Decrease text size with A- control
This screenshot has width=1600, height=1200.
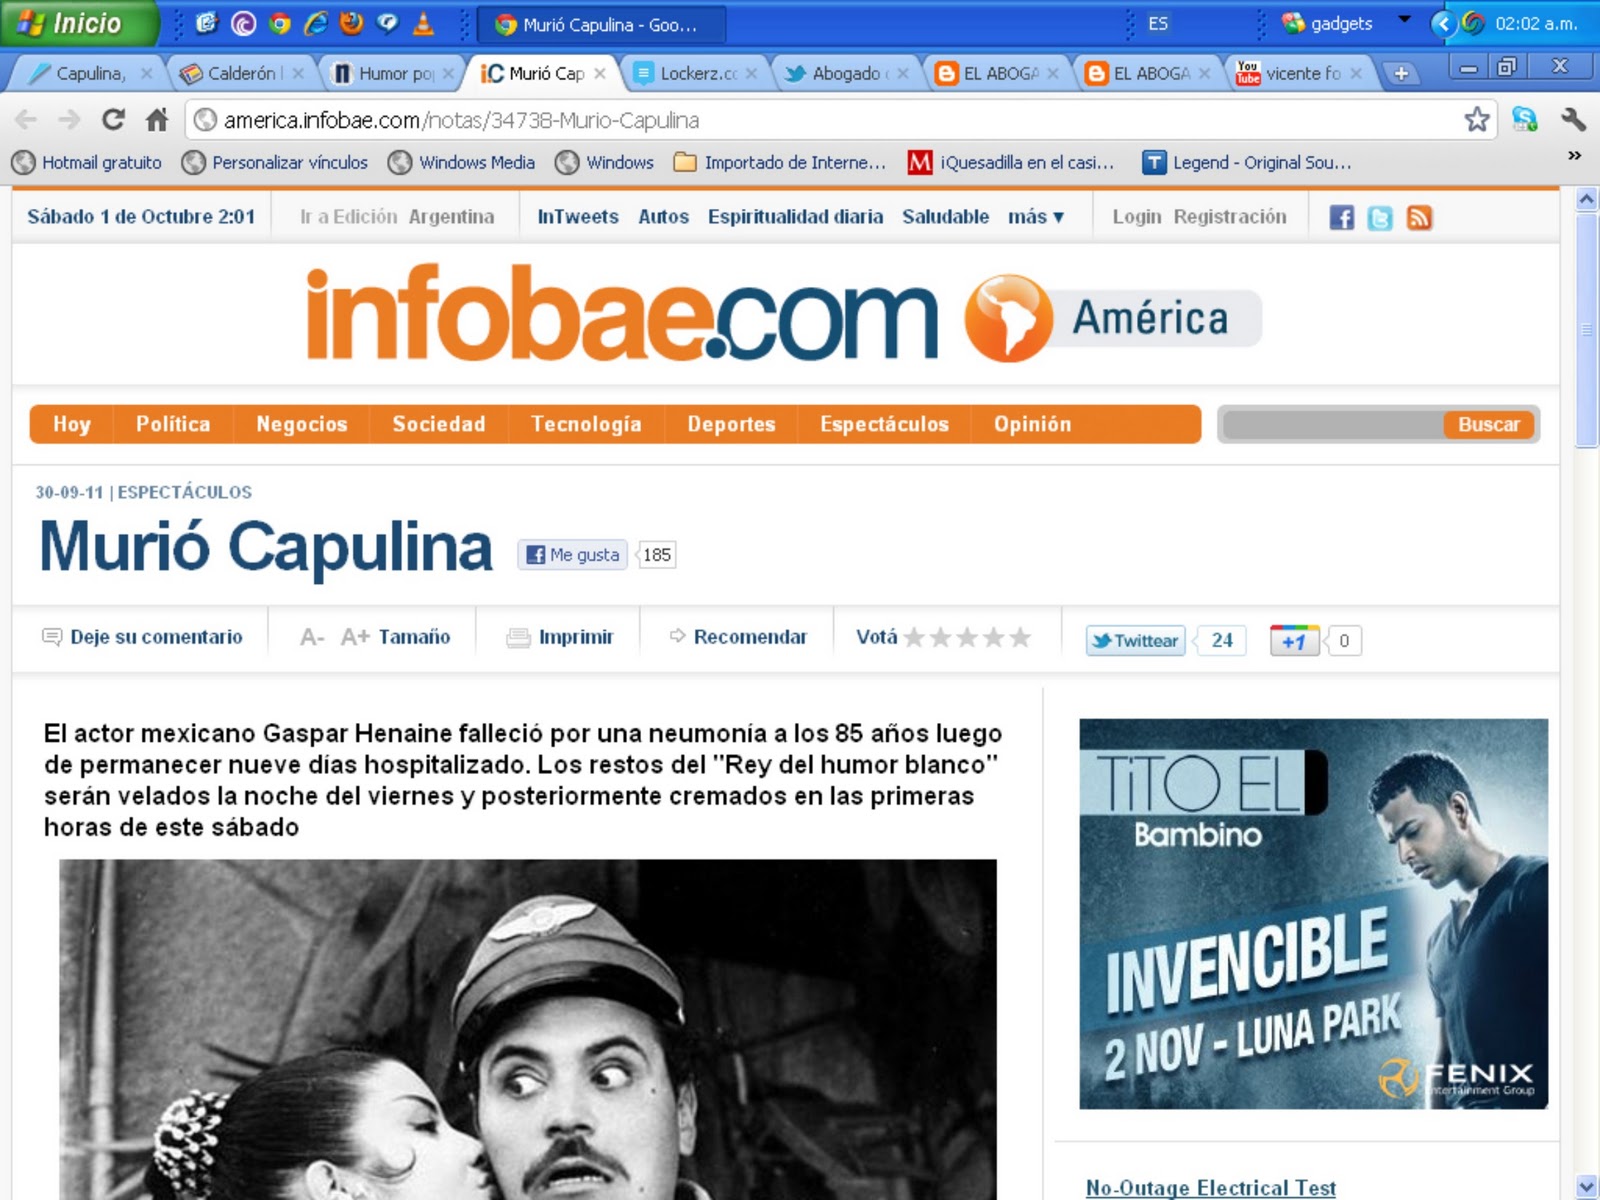pos(312,637)
